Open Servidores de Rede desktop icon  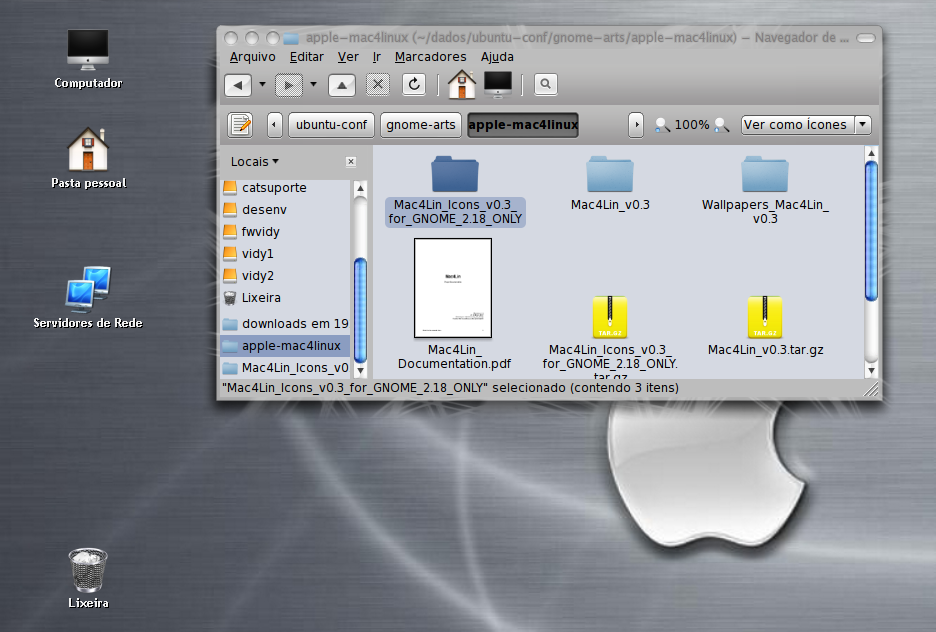(88, 297)
